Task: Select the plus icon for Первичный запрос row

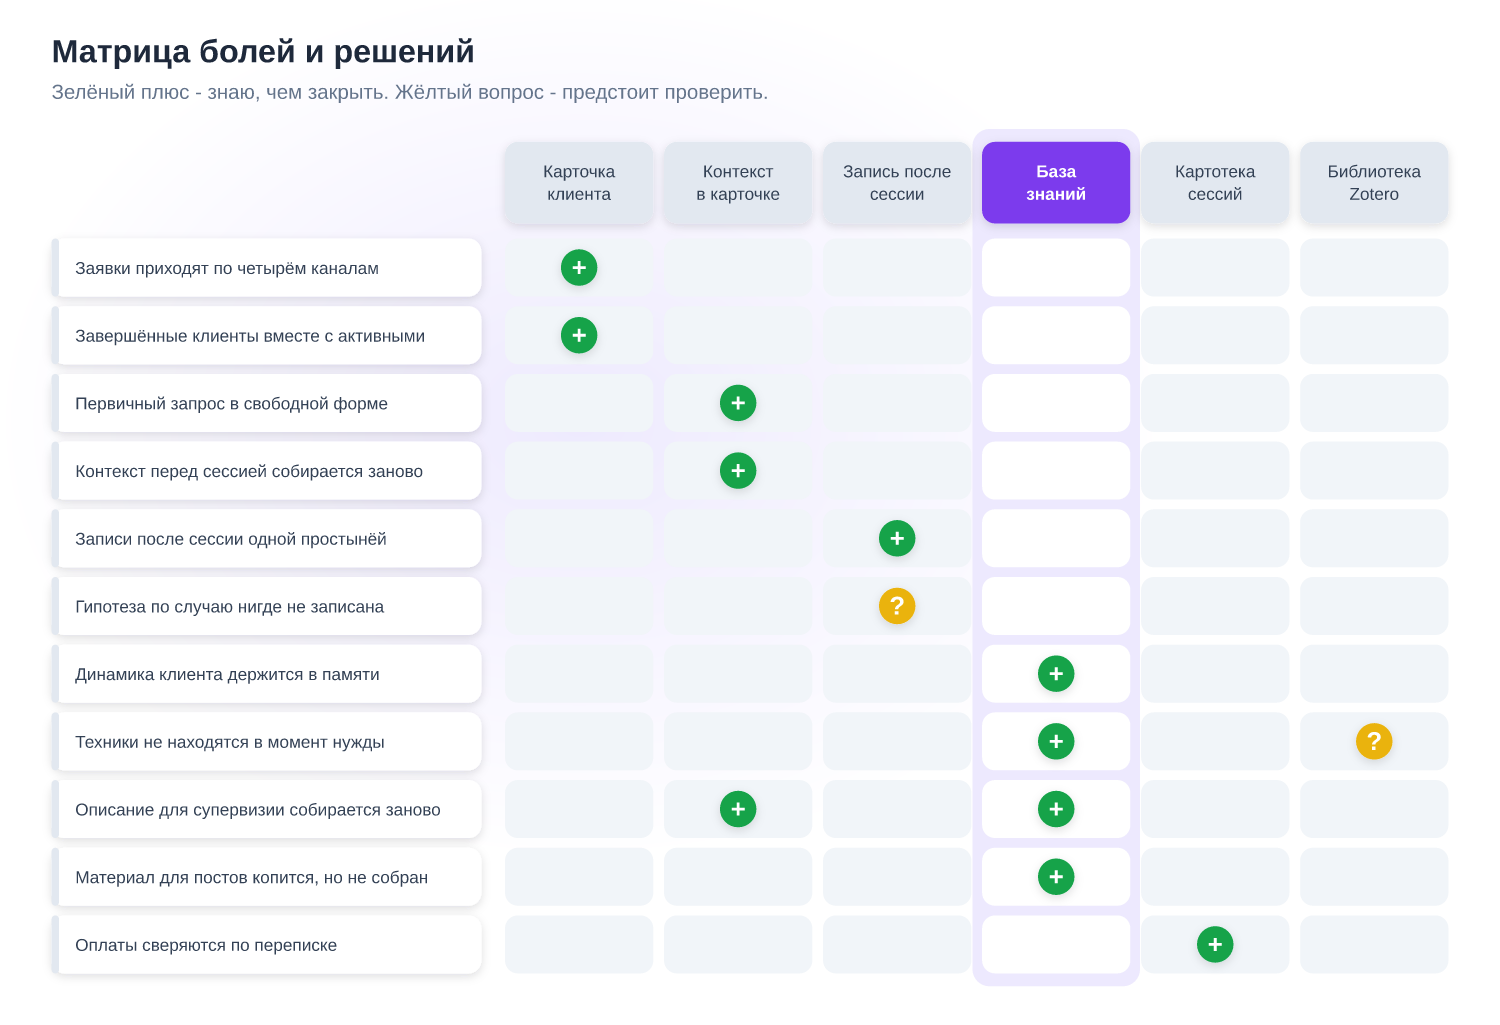Action: coord(738,403)
